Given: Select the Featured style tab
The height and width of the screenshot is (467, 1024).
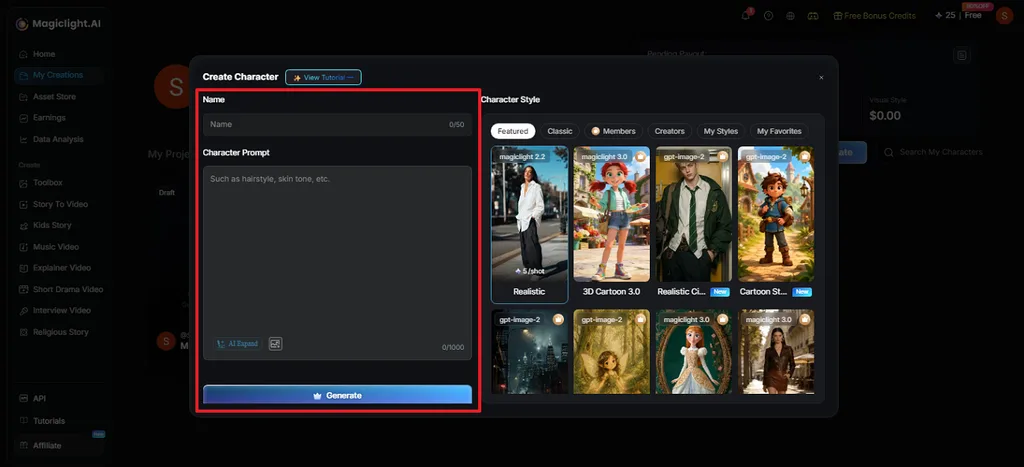Looking at the screenshot, I should (x=513, y=131).
